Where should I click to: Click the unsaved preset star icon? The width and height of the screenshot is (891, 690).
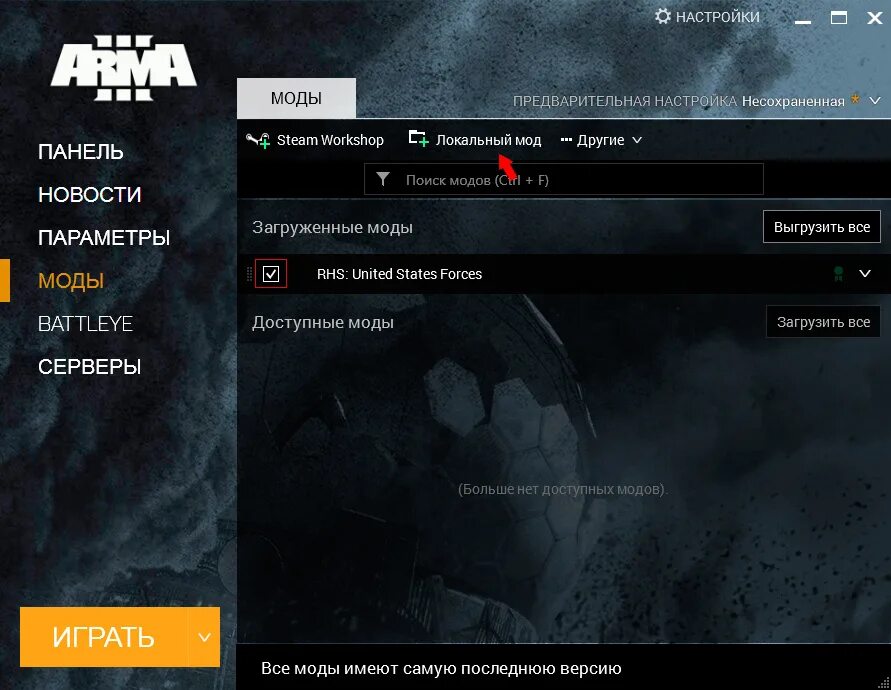tap(855, 100)
